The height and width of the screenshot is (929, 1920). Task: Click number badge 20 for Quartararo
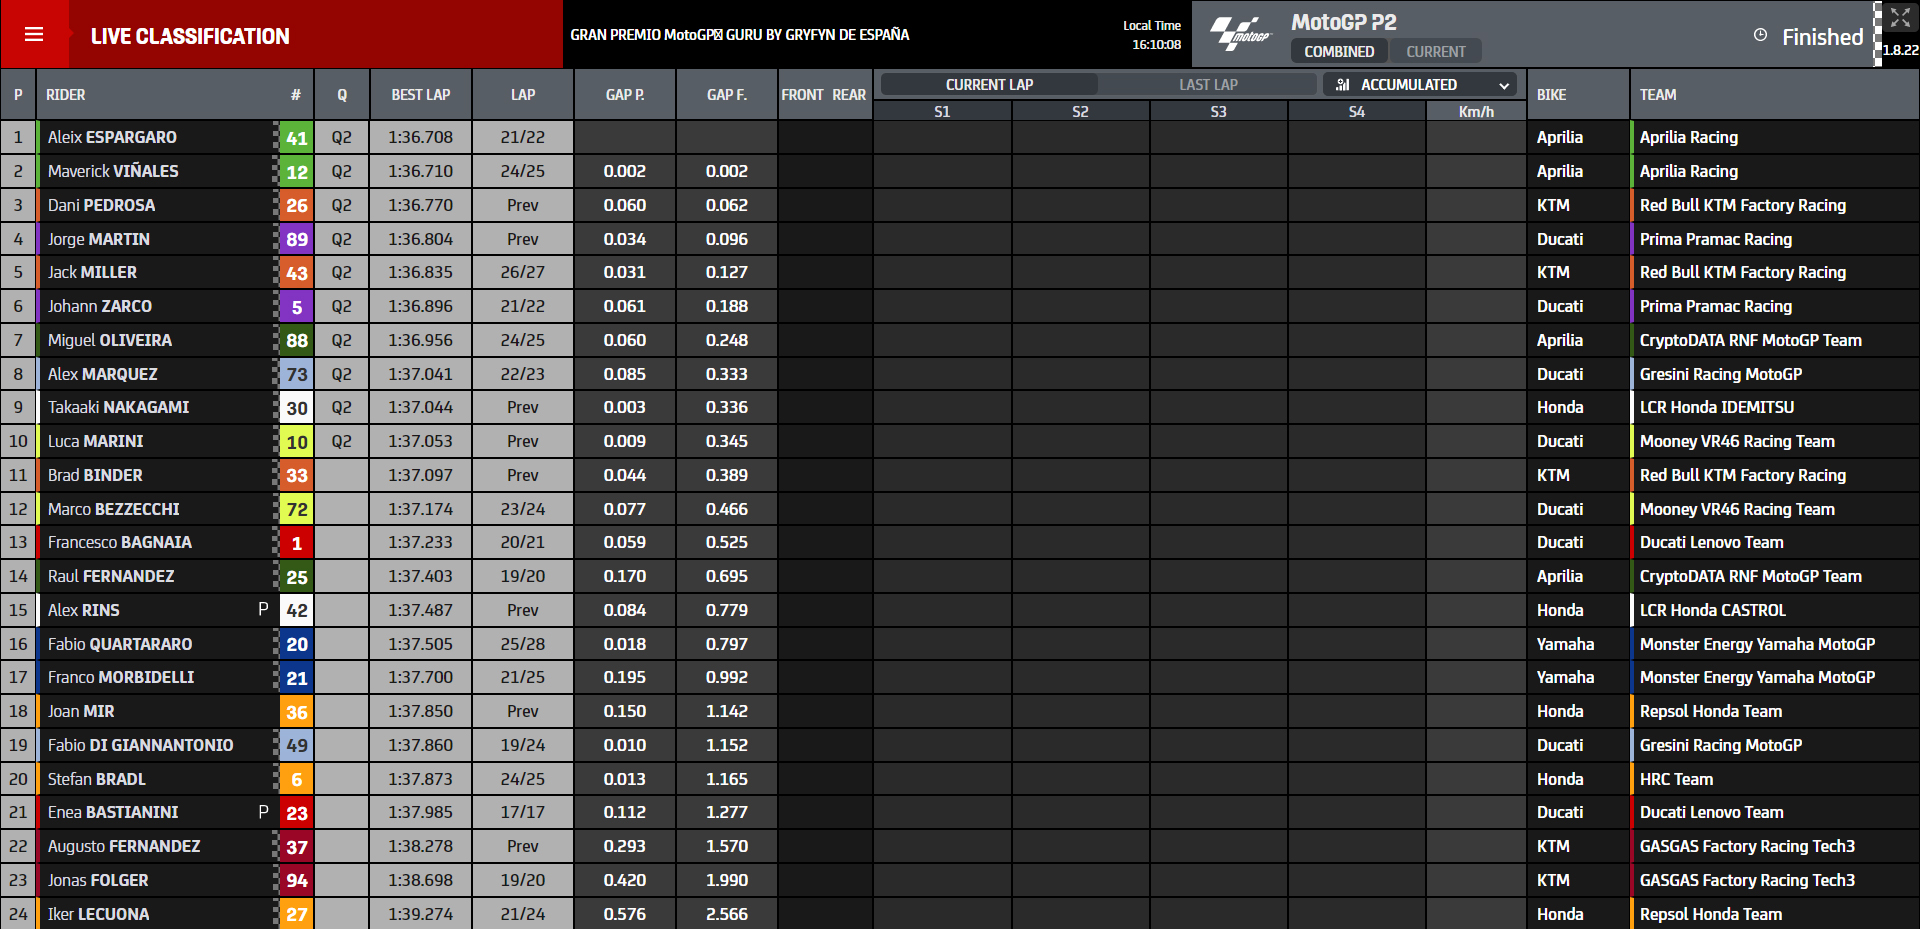296,644
